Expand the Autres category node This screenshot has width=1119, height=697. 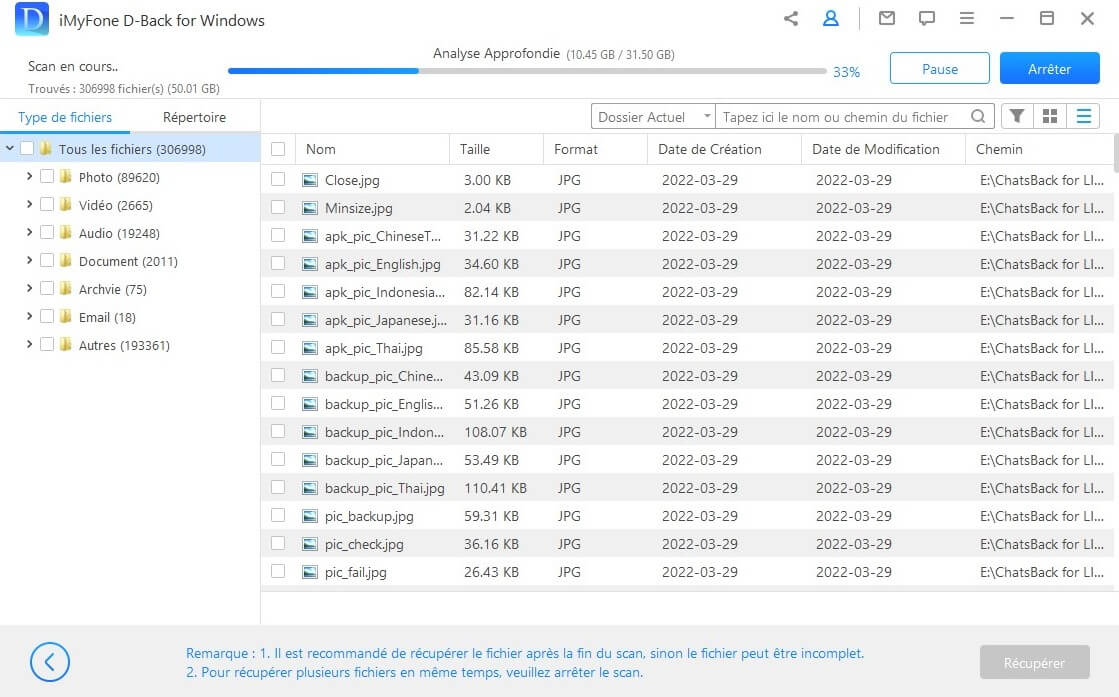(29, 345)
